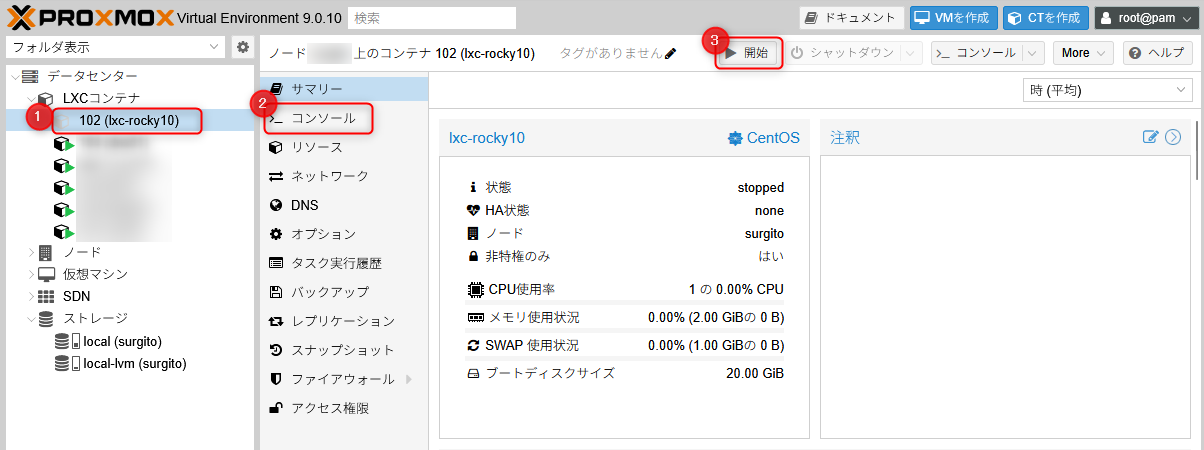The image size is (1204, 450).
Task: Click the pencil icon to edit tags
Action: pos(670,53)
